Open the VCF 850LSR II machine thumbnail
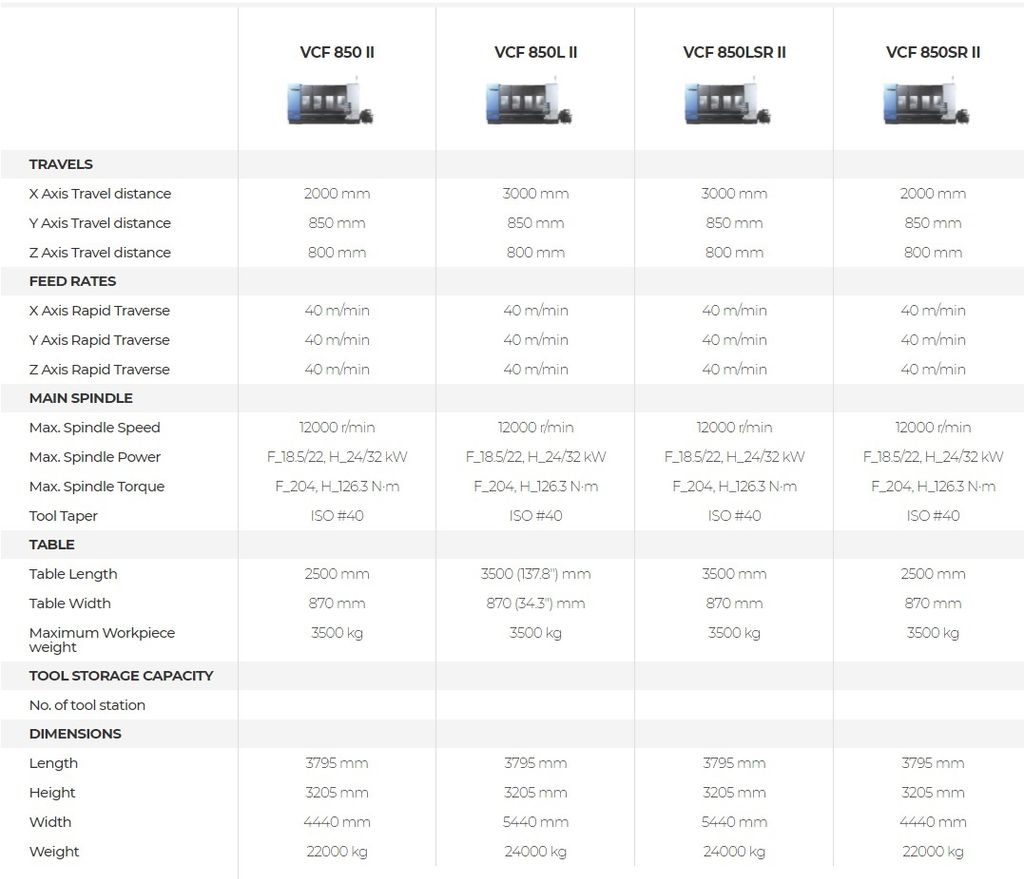 point(728,101)
